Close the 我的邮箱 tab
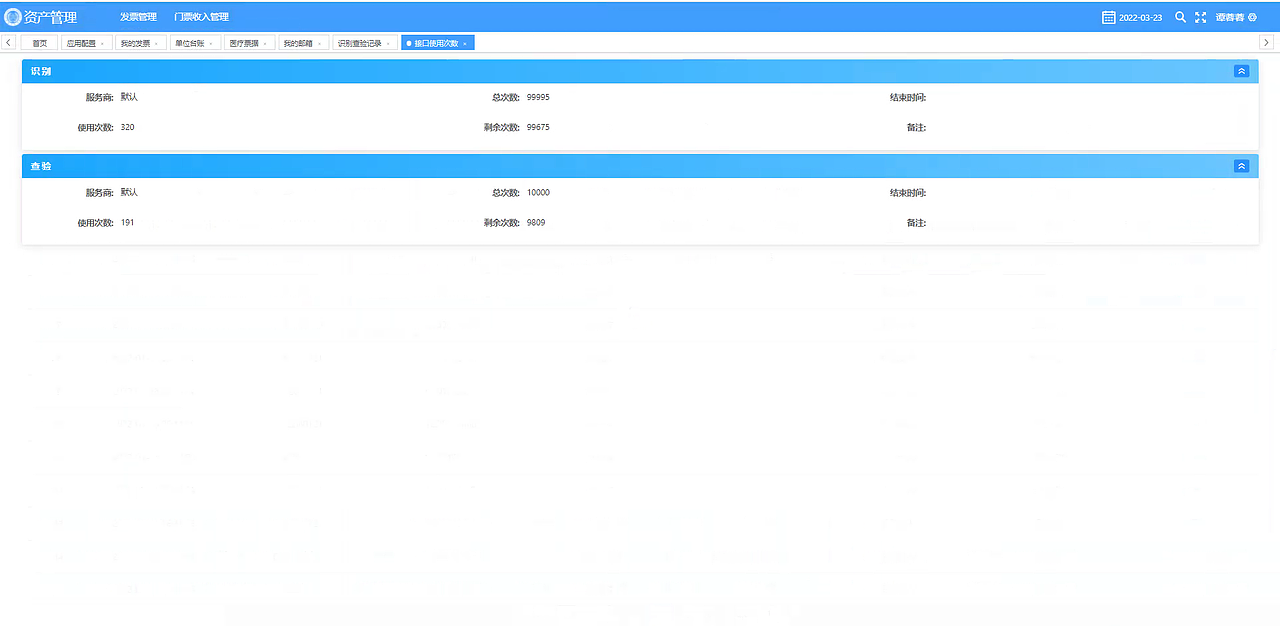 319,44
